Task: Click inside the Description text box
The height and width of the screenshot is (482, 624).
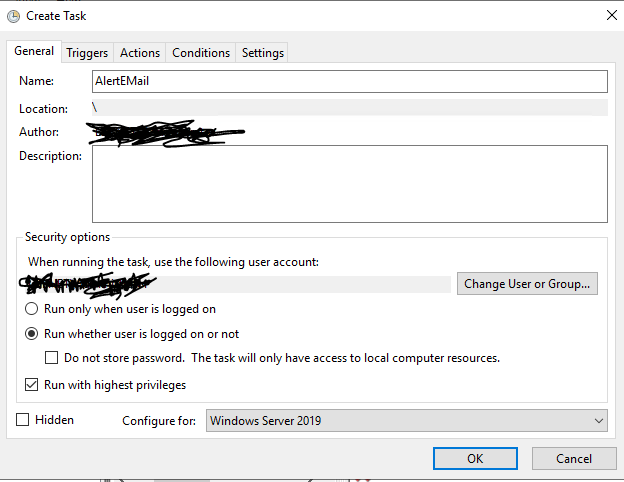Action: [x=350, y=184]
